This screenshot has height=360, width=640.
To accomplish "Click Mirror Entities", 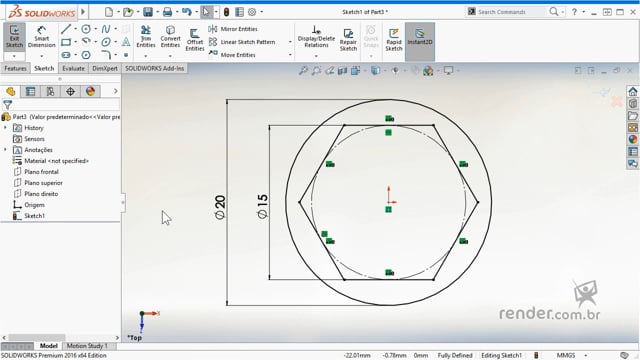I will tap(233, 29).
